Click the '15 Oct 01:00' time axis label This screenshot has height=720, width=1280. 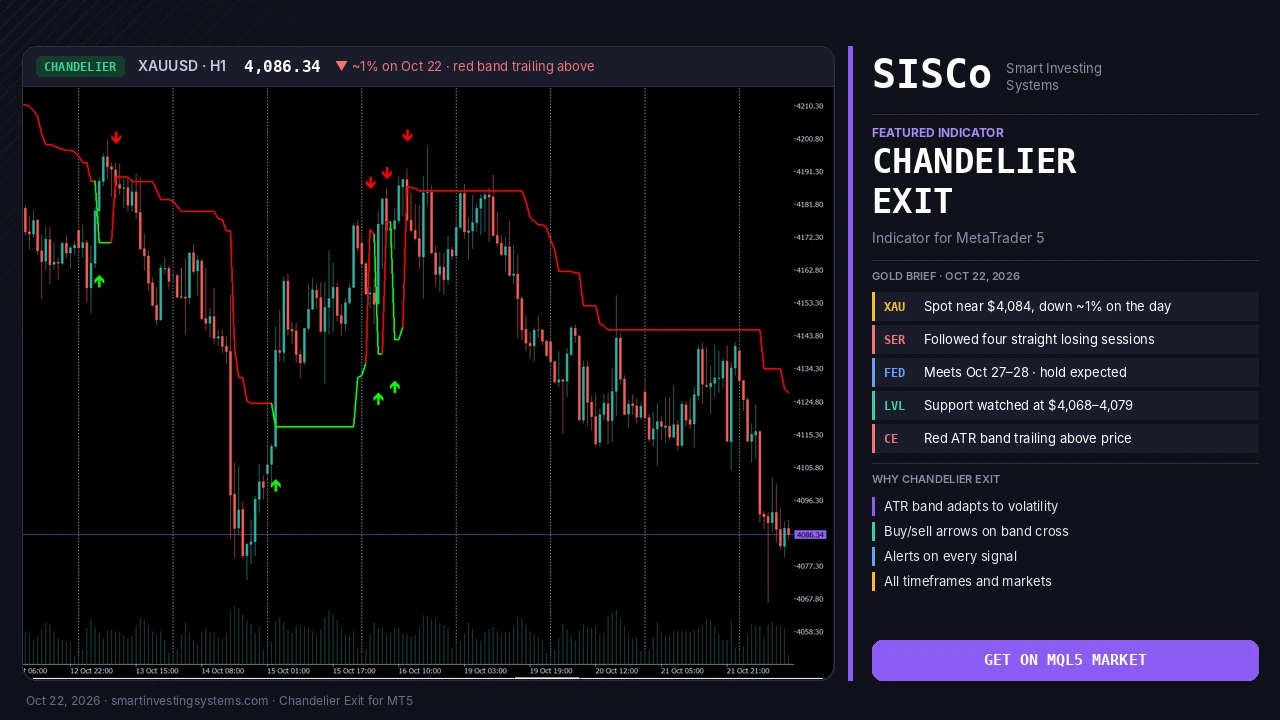click(288, 671)
